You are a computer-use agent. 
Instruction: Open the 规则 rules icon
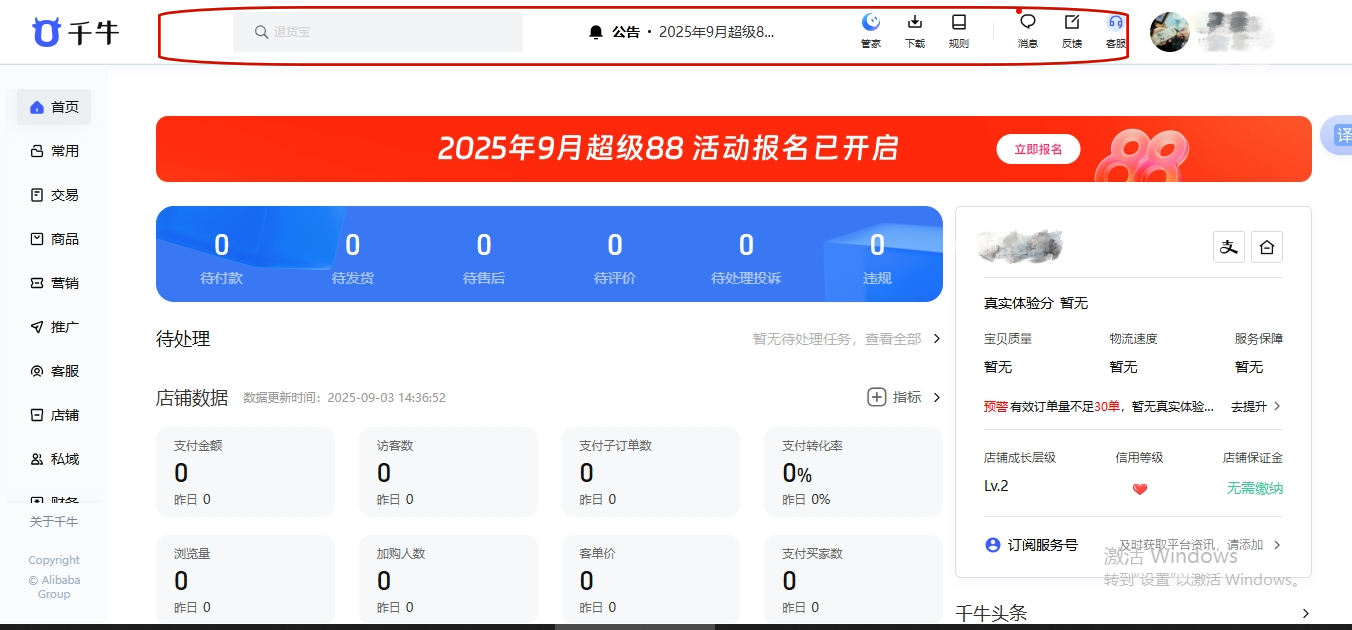click(x=958, y=23)
